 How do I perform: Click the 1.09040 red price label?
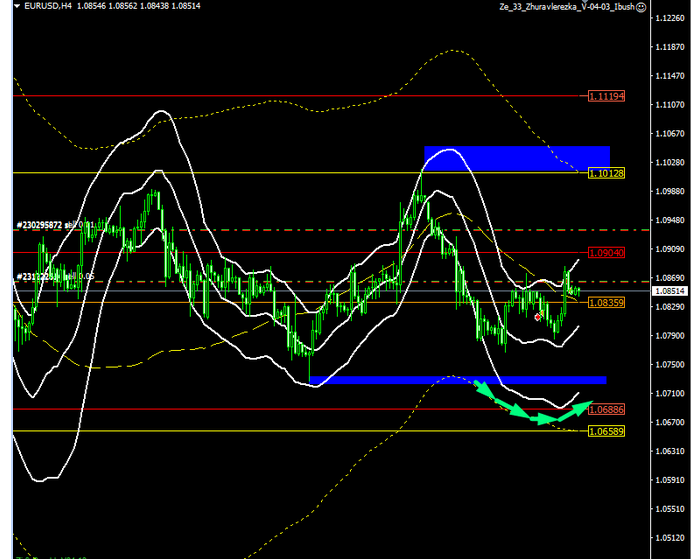pos(606,252)
